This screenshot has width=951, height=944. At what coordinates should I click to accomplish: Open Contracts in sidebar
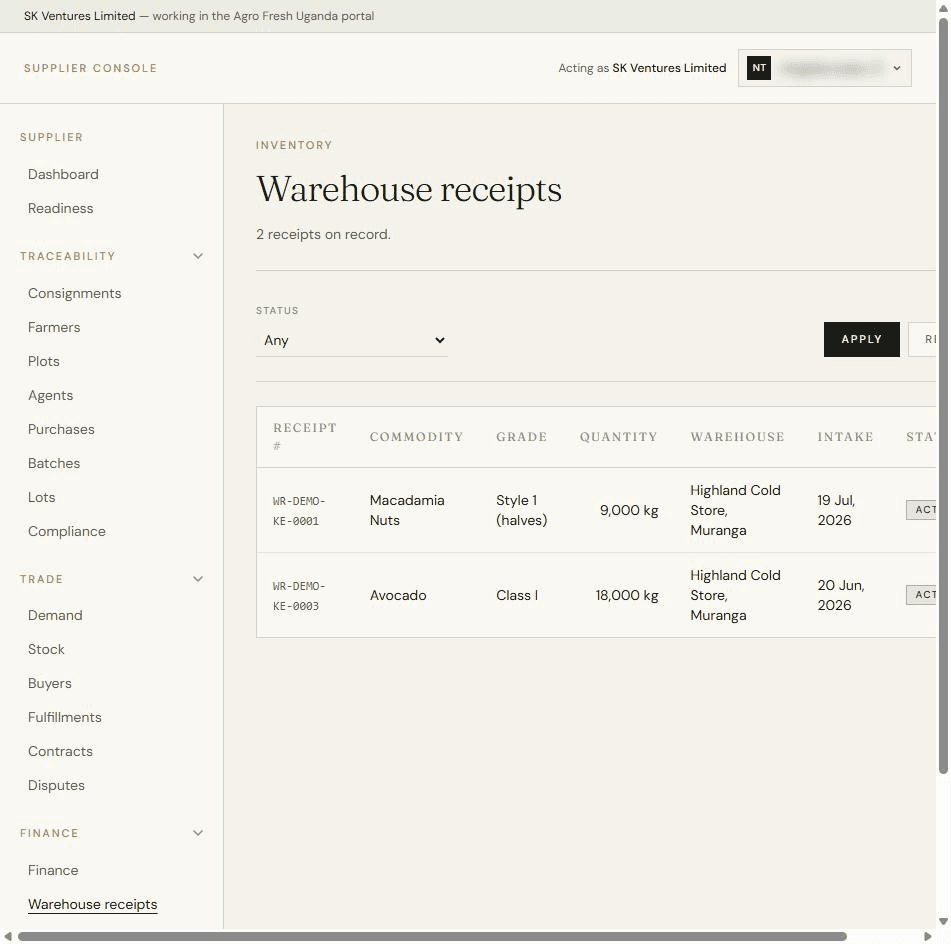point(60,751)
